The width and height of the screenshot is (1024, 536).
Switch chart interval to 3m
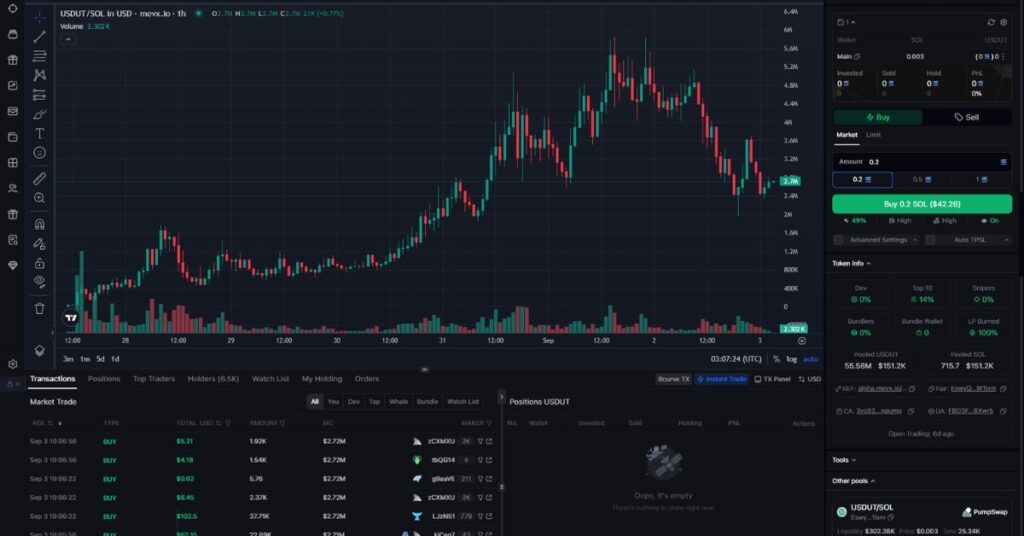68,359
